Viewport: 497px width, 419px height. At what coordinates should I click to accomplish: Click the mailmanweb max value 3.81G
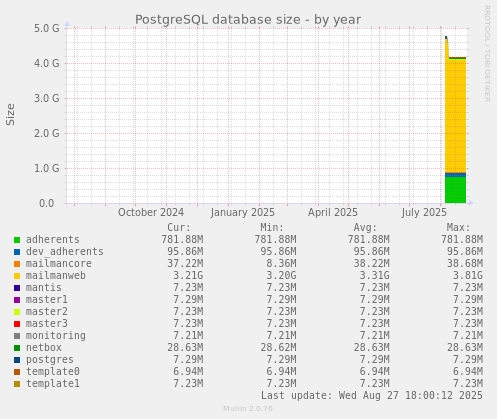click(468, 276)
